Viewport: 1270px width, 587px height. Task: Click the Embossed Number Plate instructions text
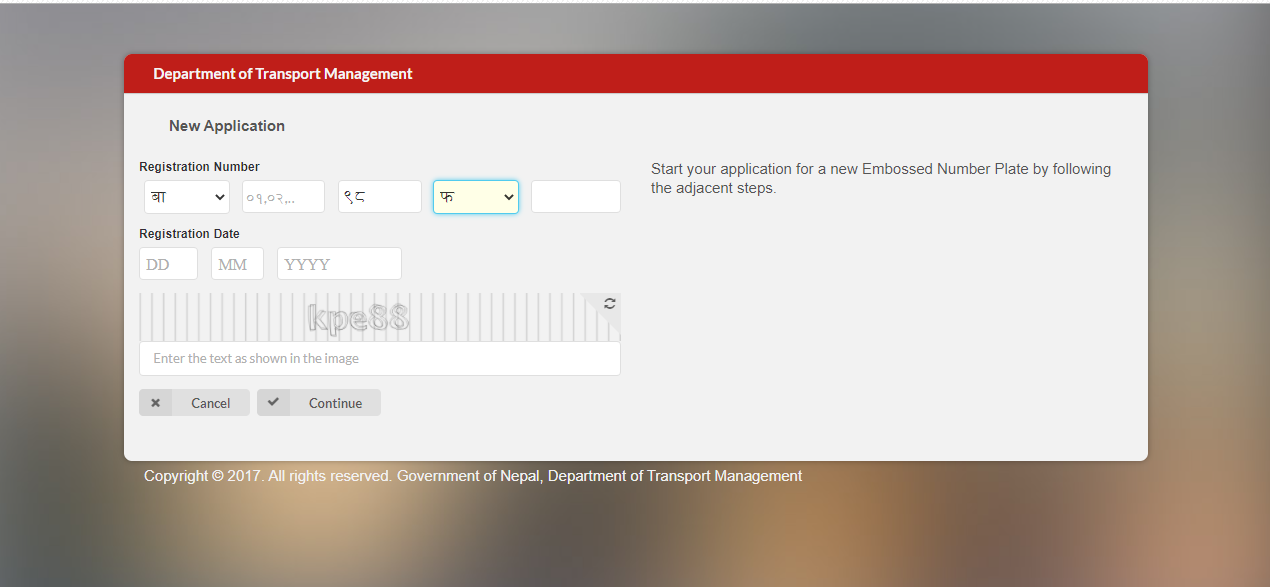coord(880,178)
